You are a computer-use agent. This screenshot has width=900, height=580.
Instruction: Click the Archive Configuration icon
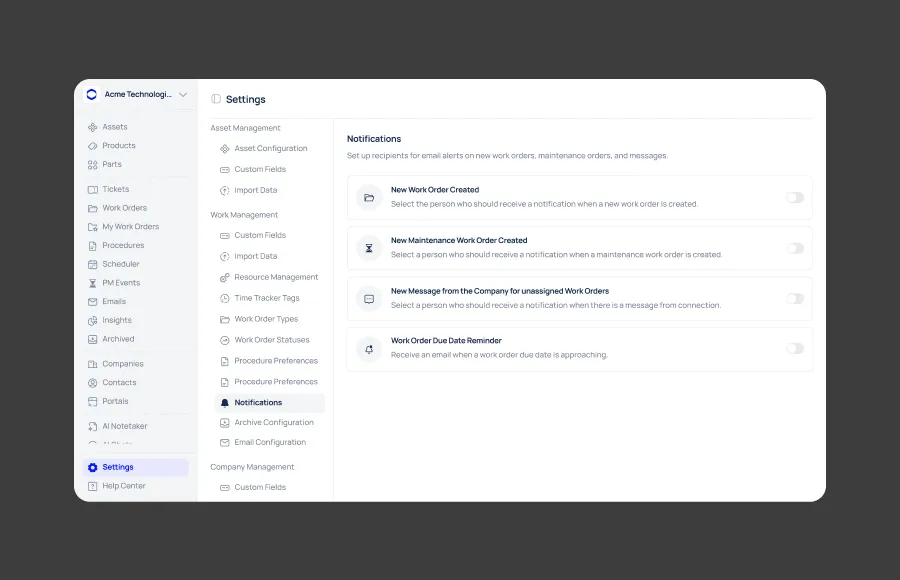coord(225,423)
